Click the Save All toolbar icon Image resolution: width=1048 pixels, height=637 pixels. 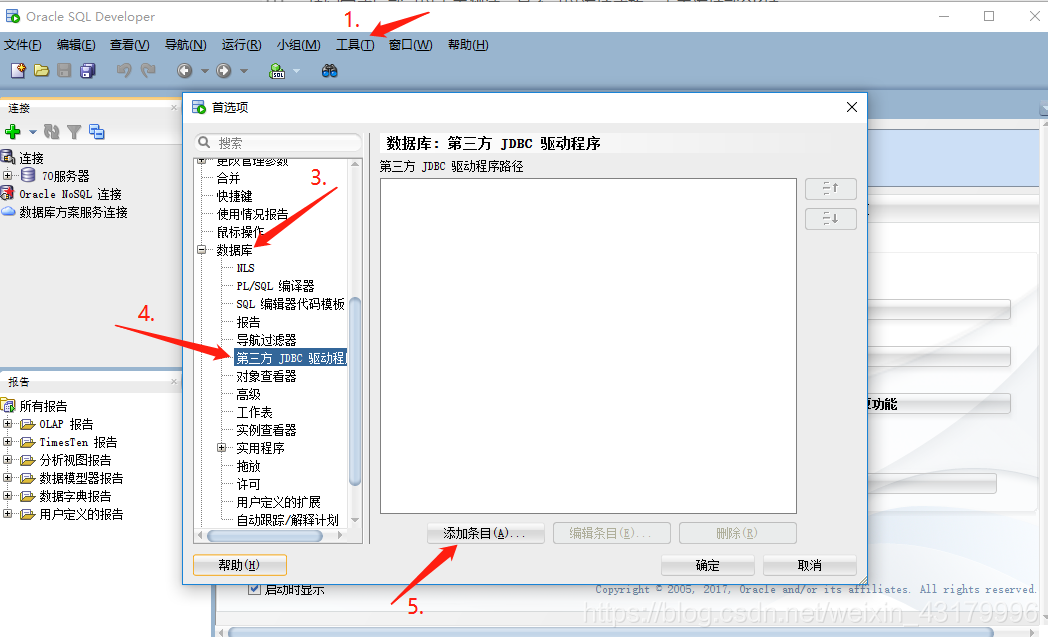[88, 70]
